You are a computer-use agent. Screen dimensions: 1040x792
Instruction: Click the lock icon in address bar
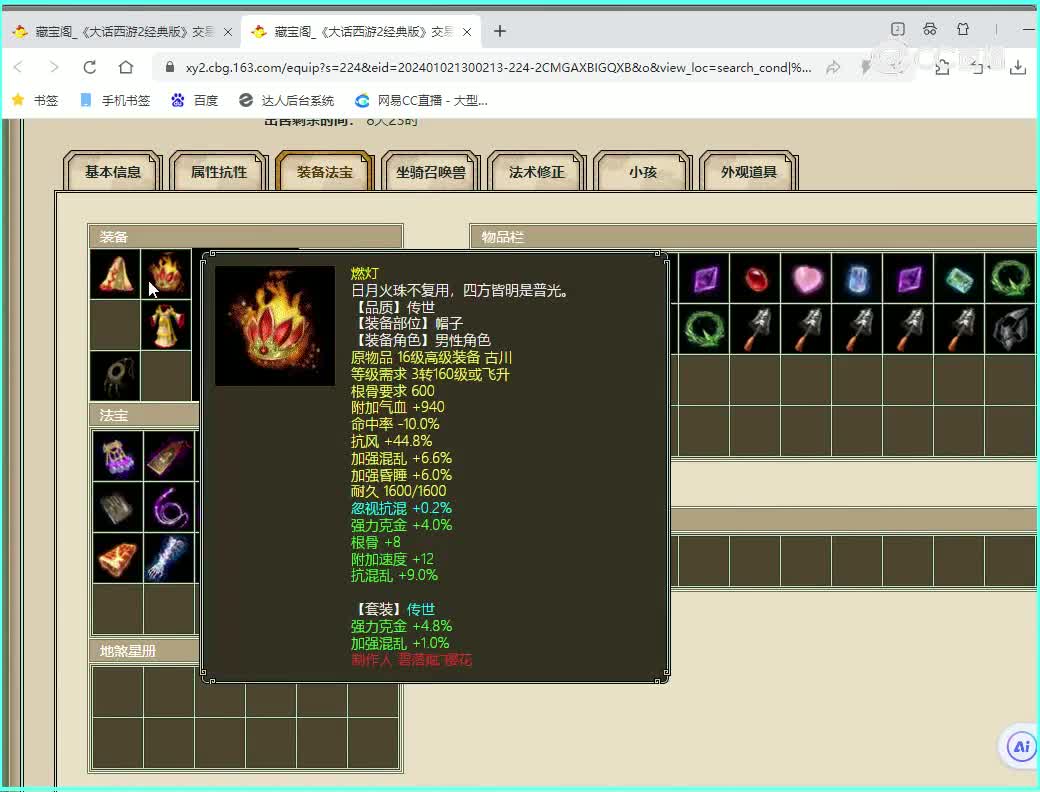(x=170, y=67)
